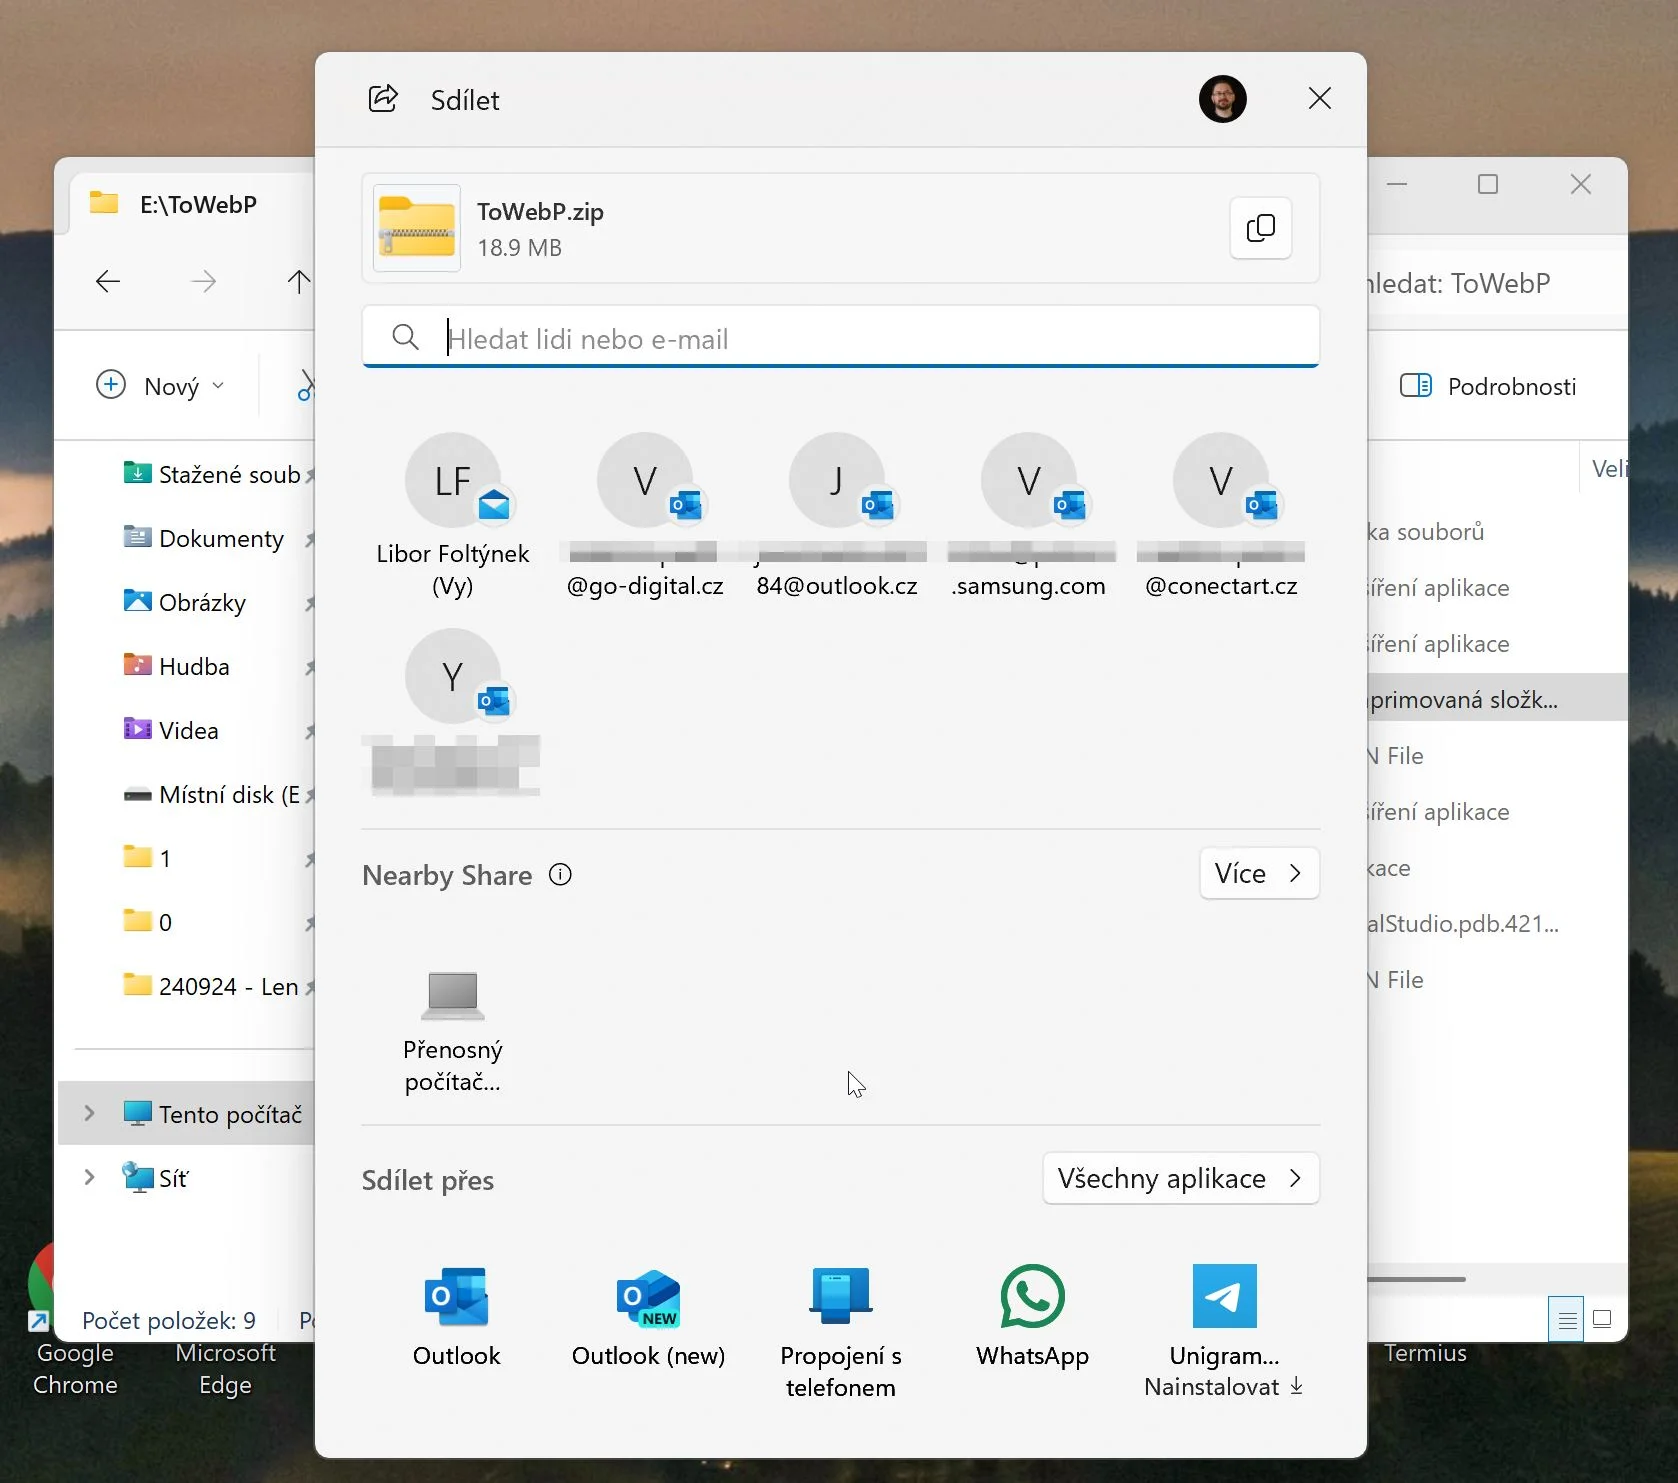This screenshot has width=1678, height=1483.
Task: Switch to large thumbnails view in File Explorer
Action: [x=1601, y=1319]
